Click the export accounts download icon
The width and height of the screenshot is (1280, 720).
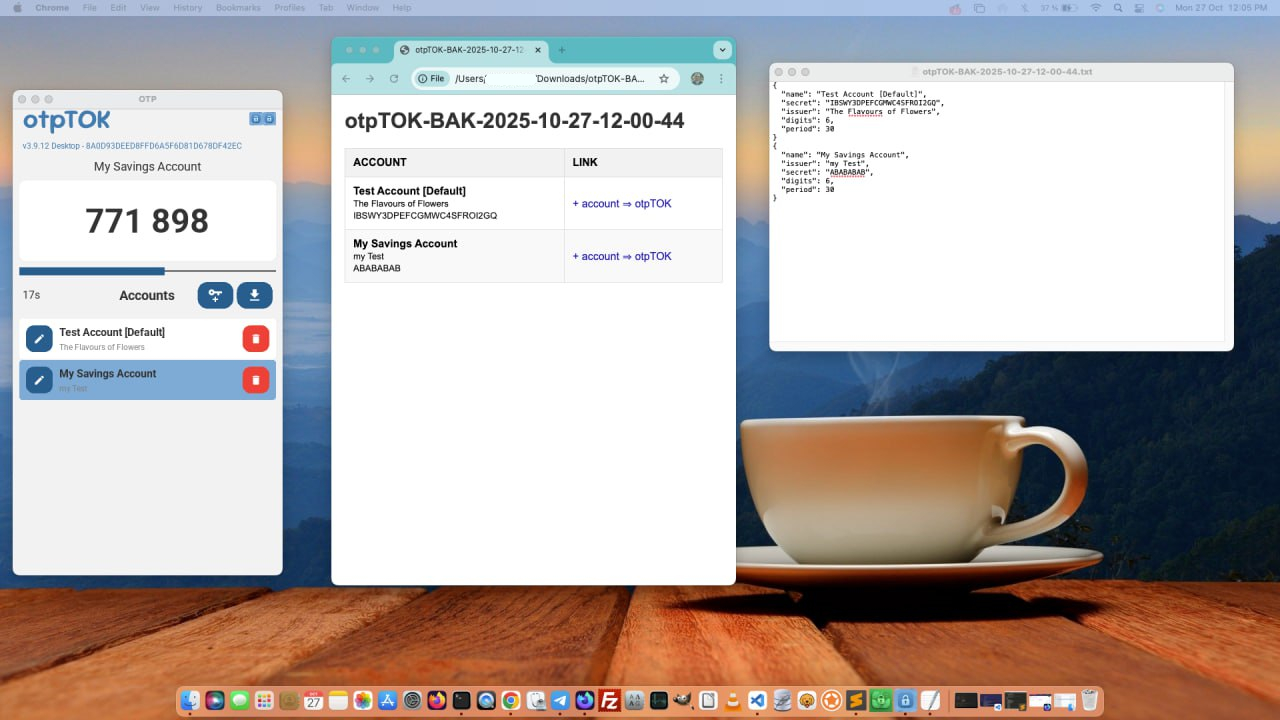click(254, 295)
